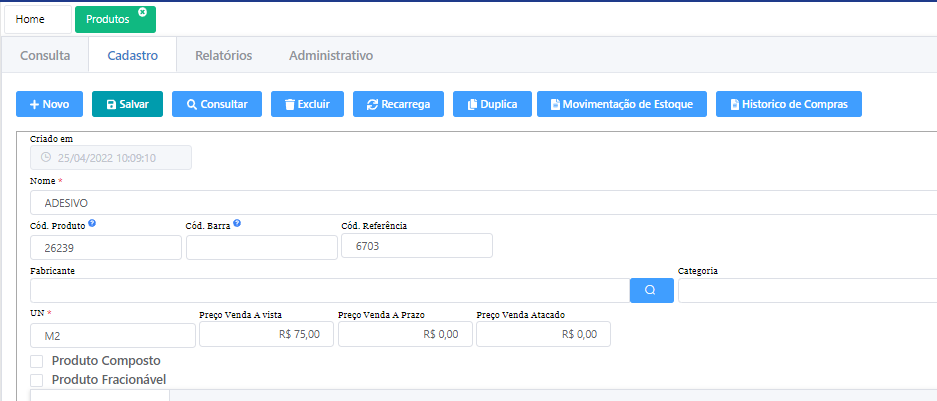Enable the Produto Composto checkbox
937x401 pixels.
tap(37, 360)
